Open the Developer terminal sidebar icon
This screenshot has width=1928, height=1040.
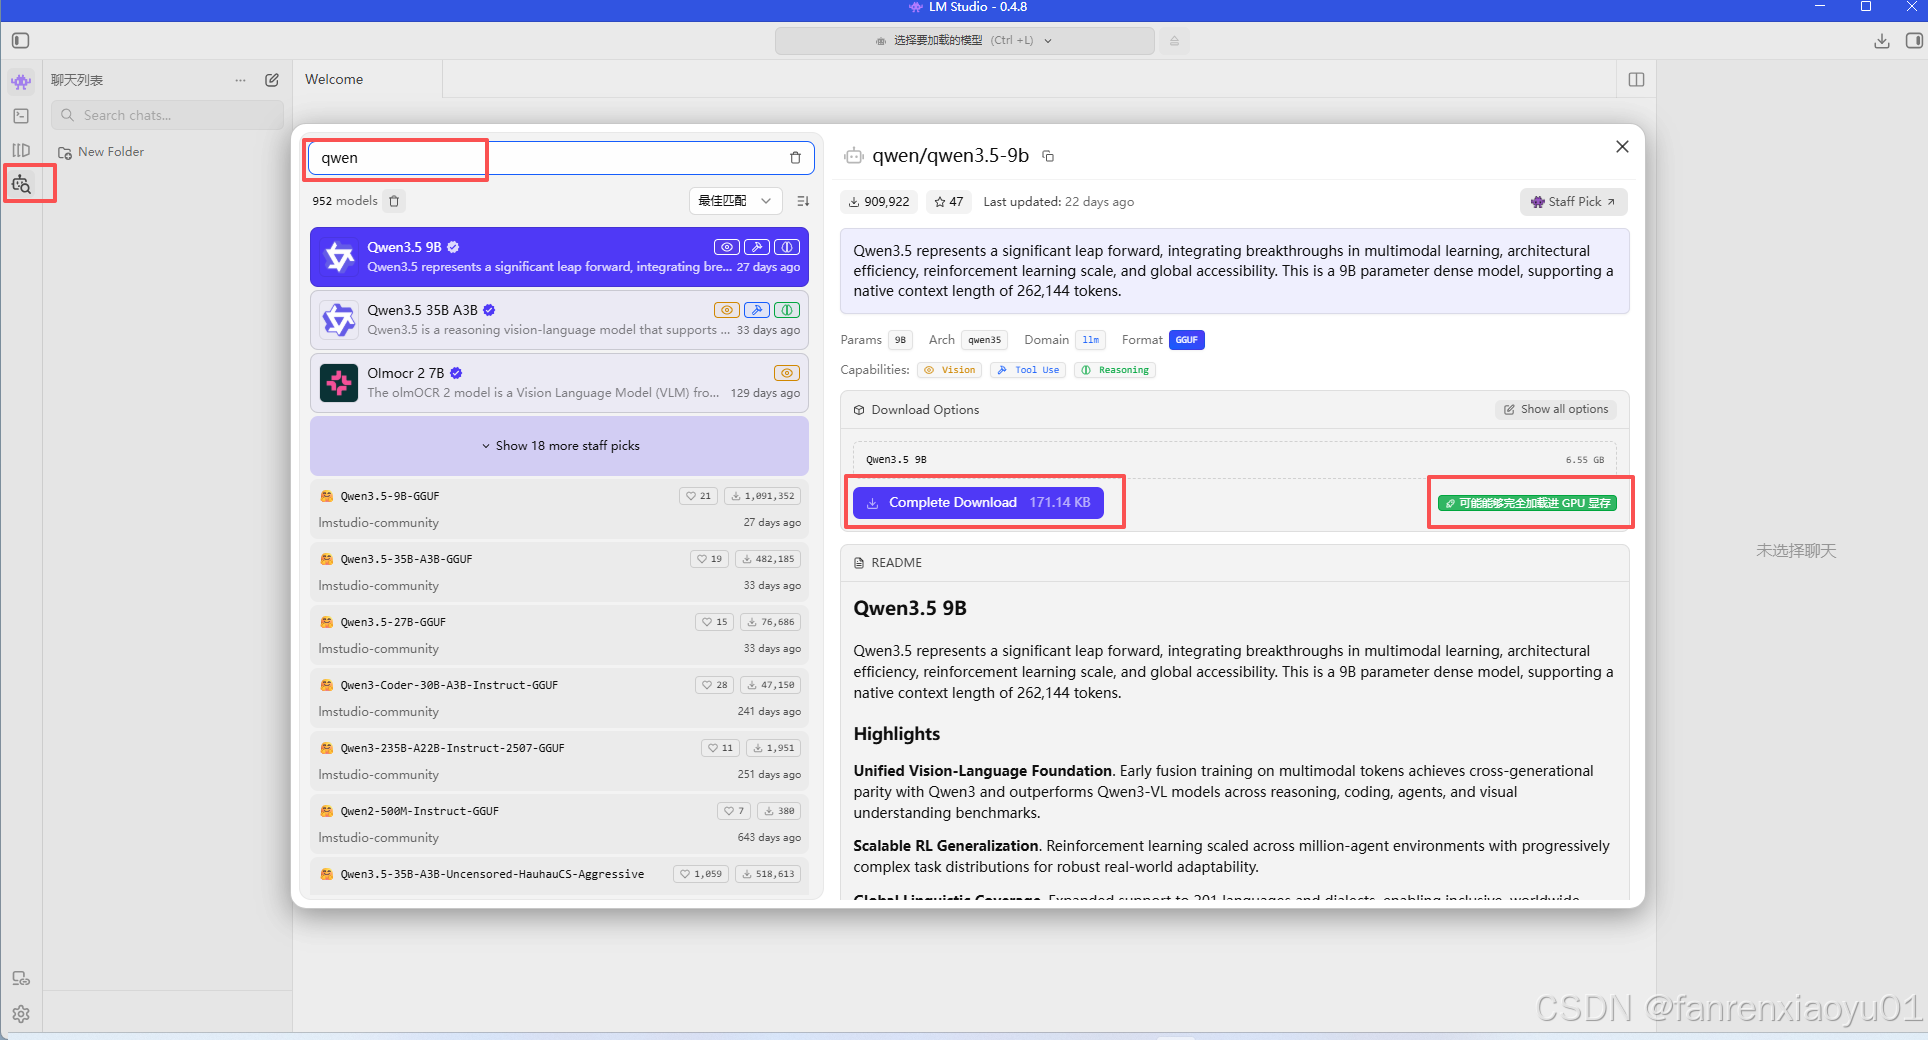pos(21,116)
